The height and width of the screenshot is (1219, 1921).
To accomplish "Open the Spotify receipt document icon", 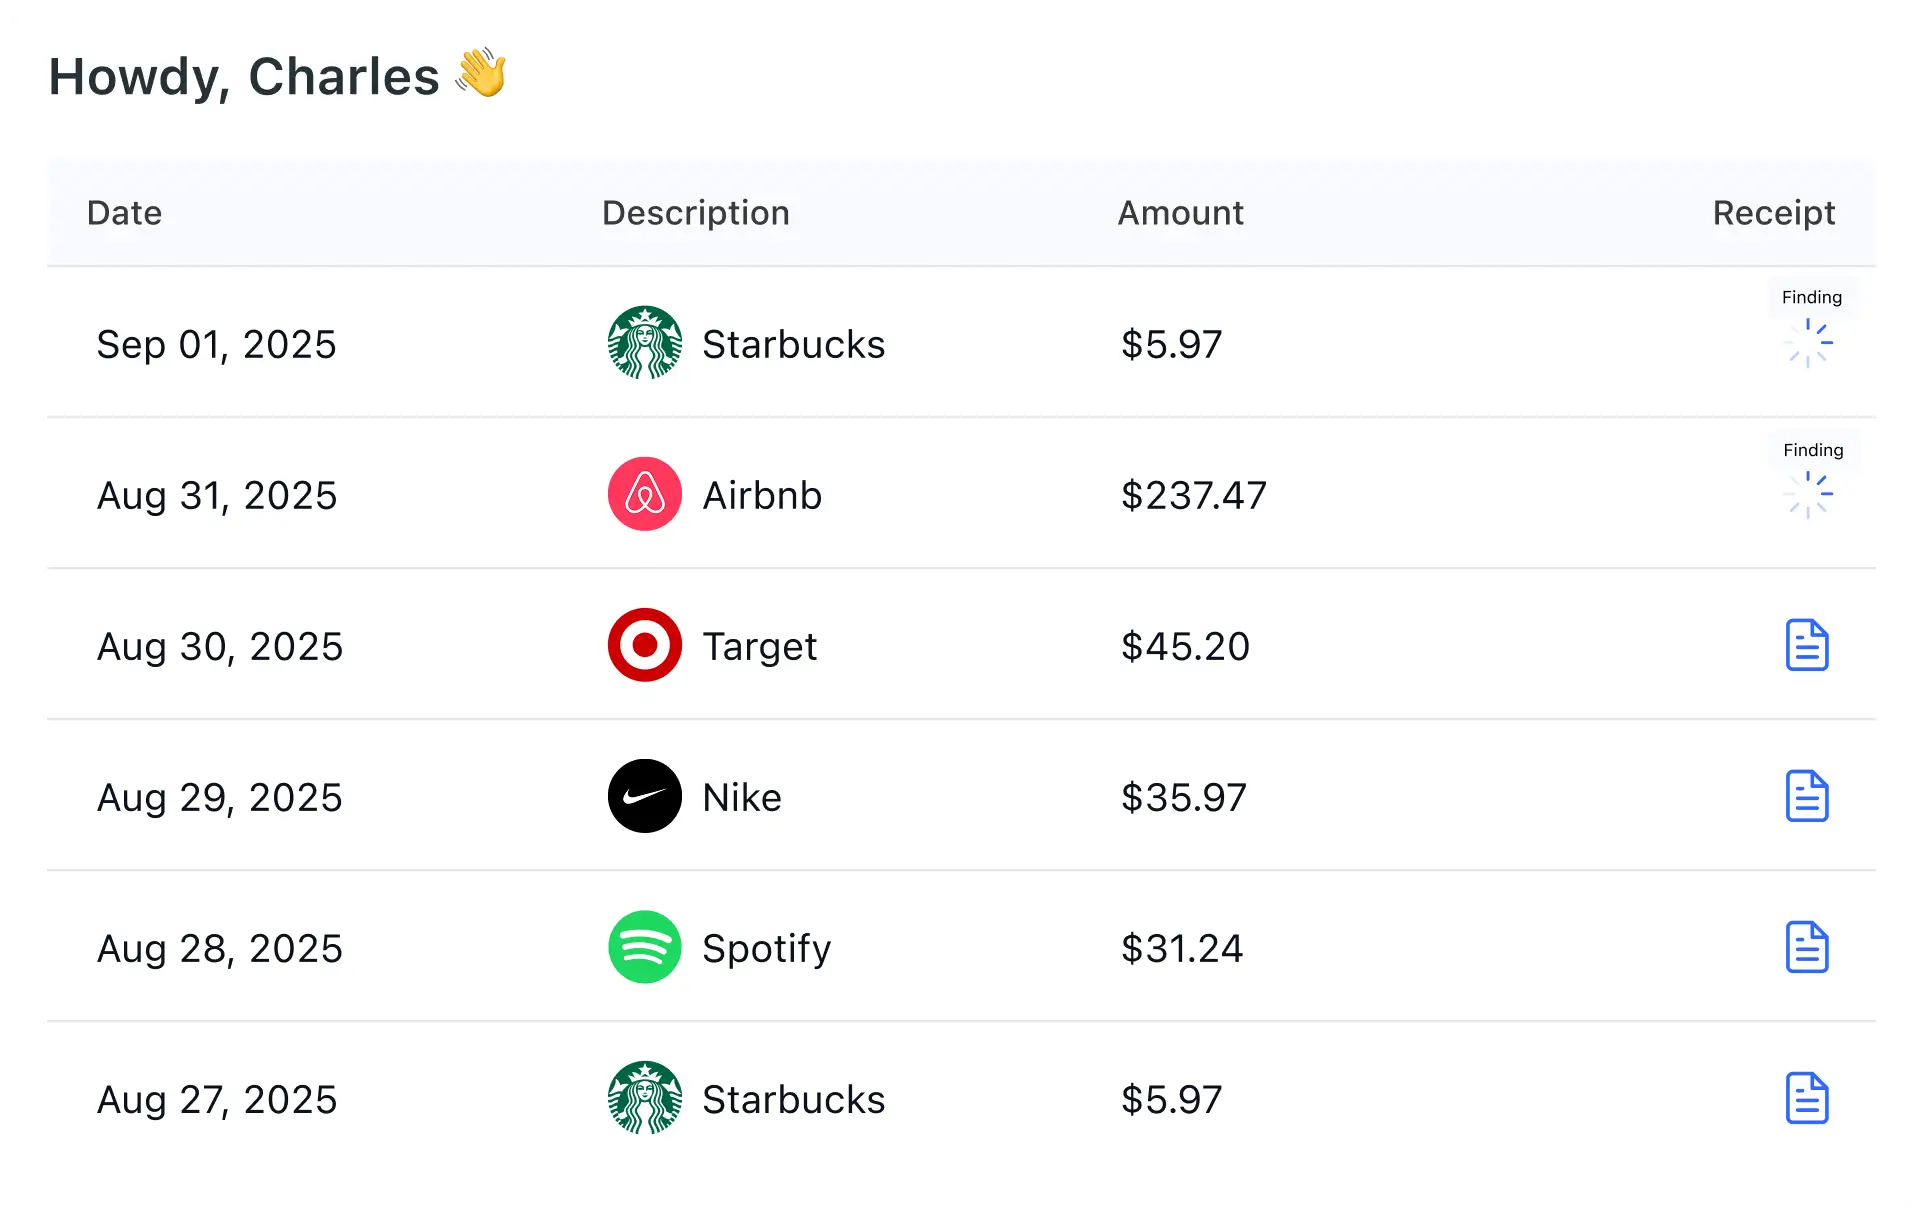I will (x=1807, y=947).
